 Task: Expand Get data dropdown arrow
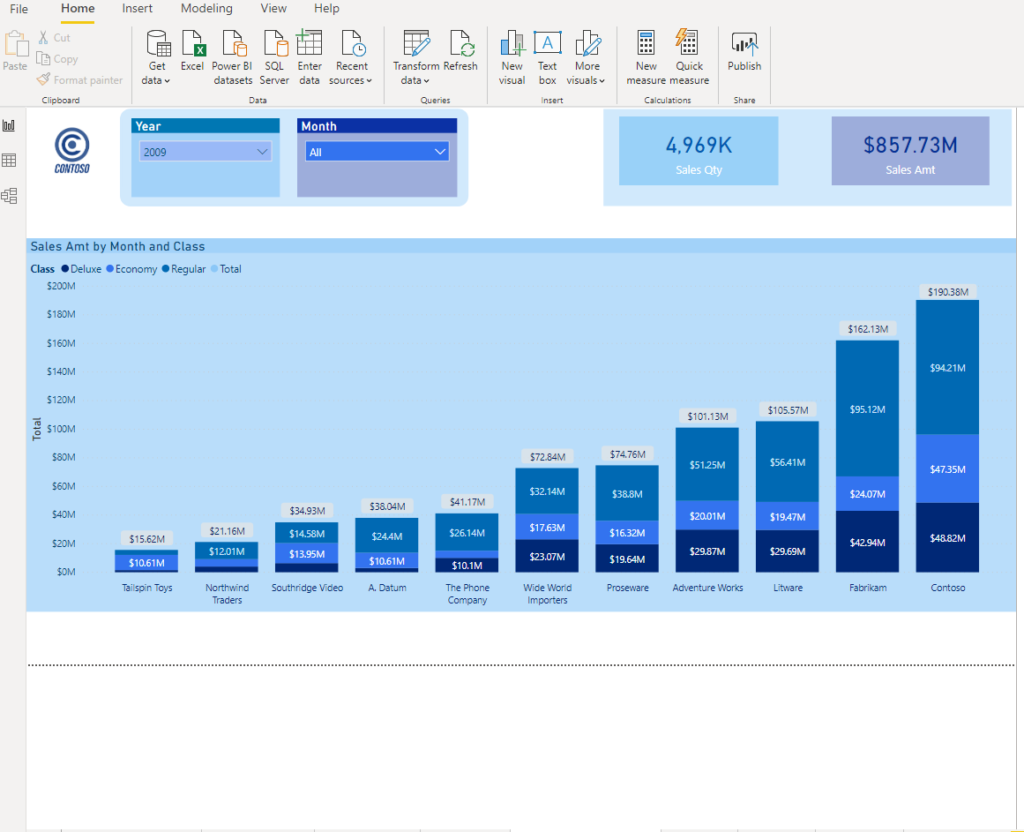pyautogui.click(x=167, y=81)
